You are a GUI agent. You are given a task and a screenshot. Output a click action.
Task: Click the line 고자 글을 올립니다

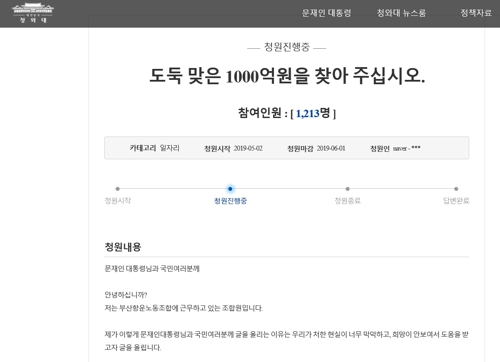[x=133, y=347]
